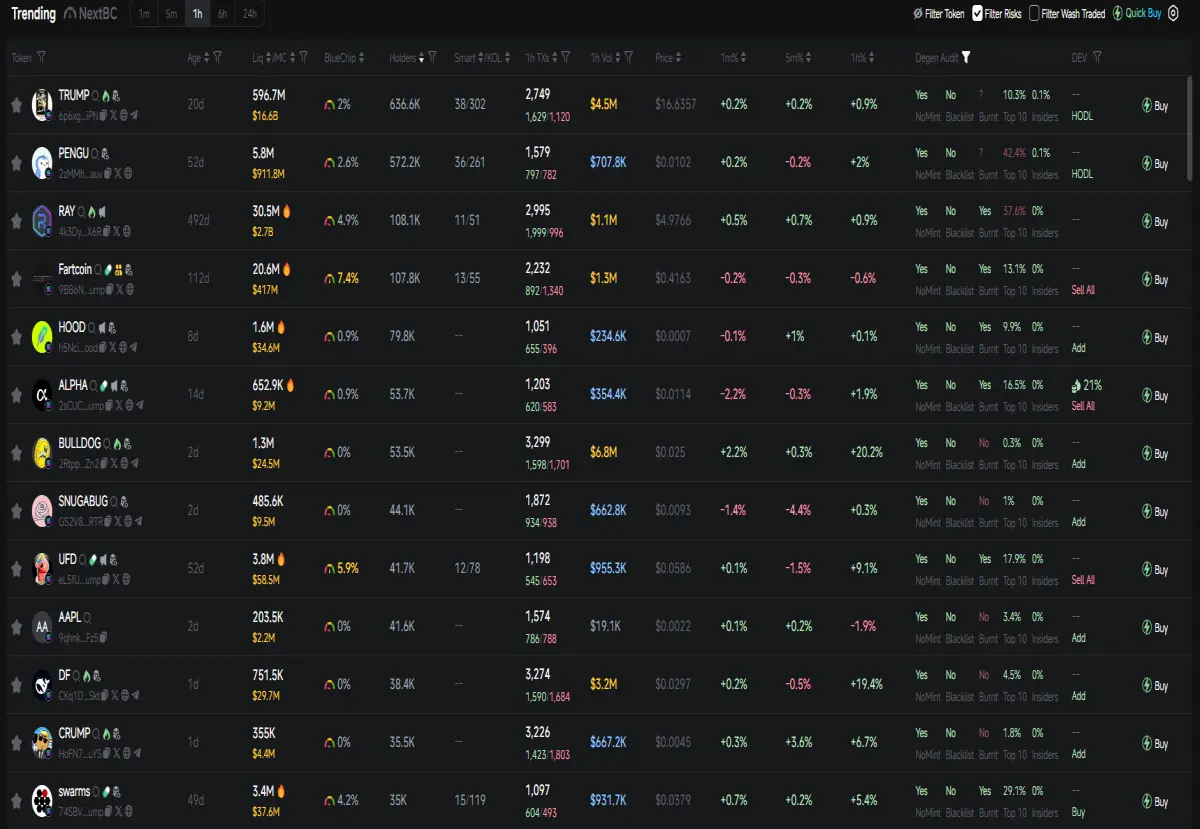Image resolution: width=1200 pixels, height=829 pixels.
Task: Open the DF token's X icon
Action: click(x=115, y=695)
